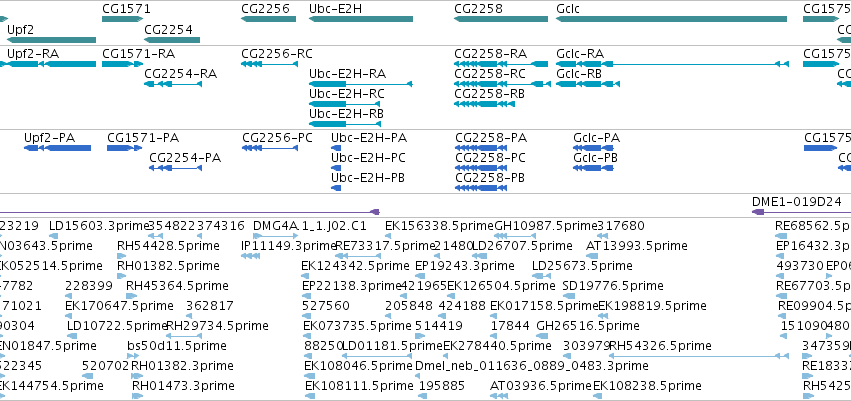This screenshot has width=851, height=401.
Task: Open the EK108238.5prime EST label
Action: pos(647,386)
